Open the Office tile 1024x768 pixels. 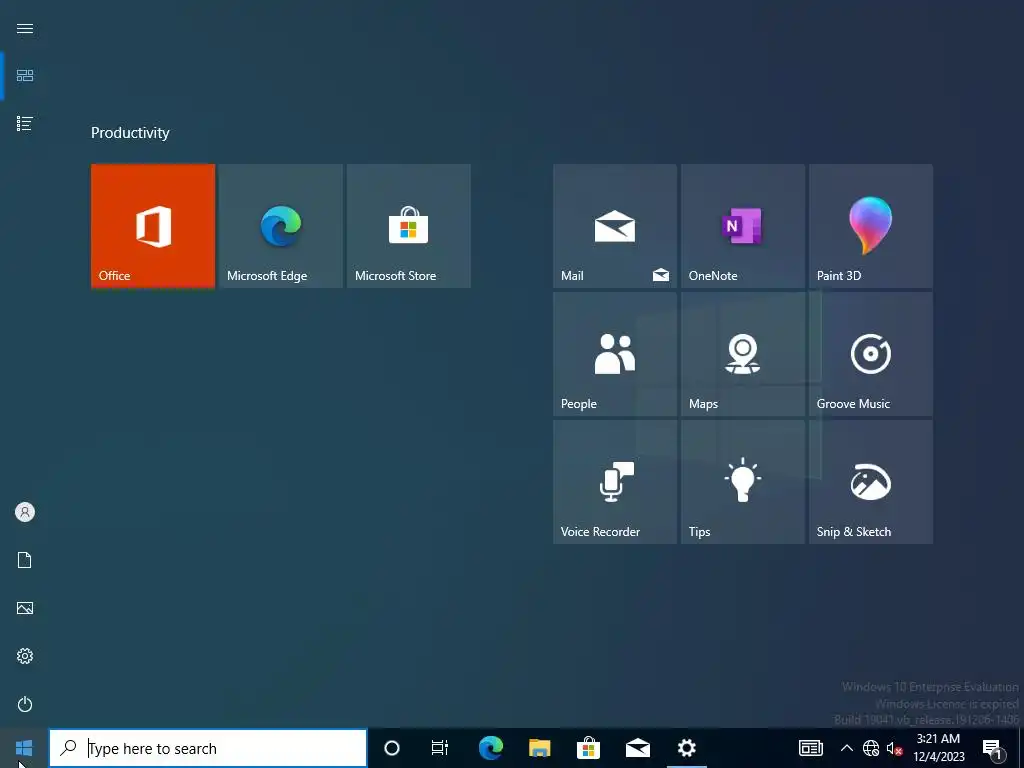point(153,226)
